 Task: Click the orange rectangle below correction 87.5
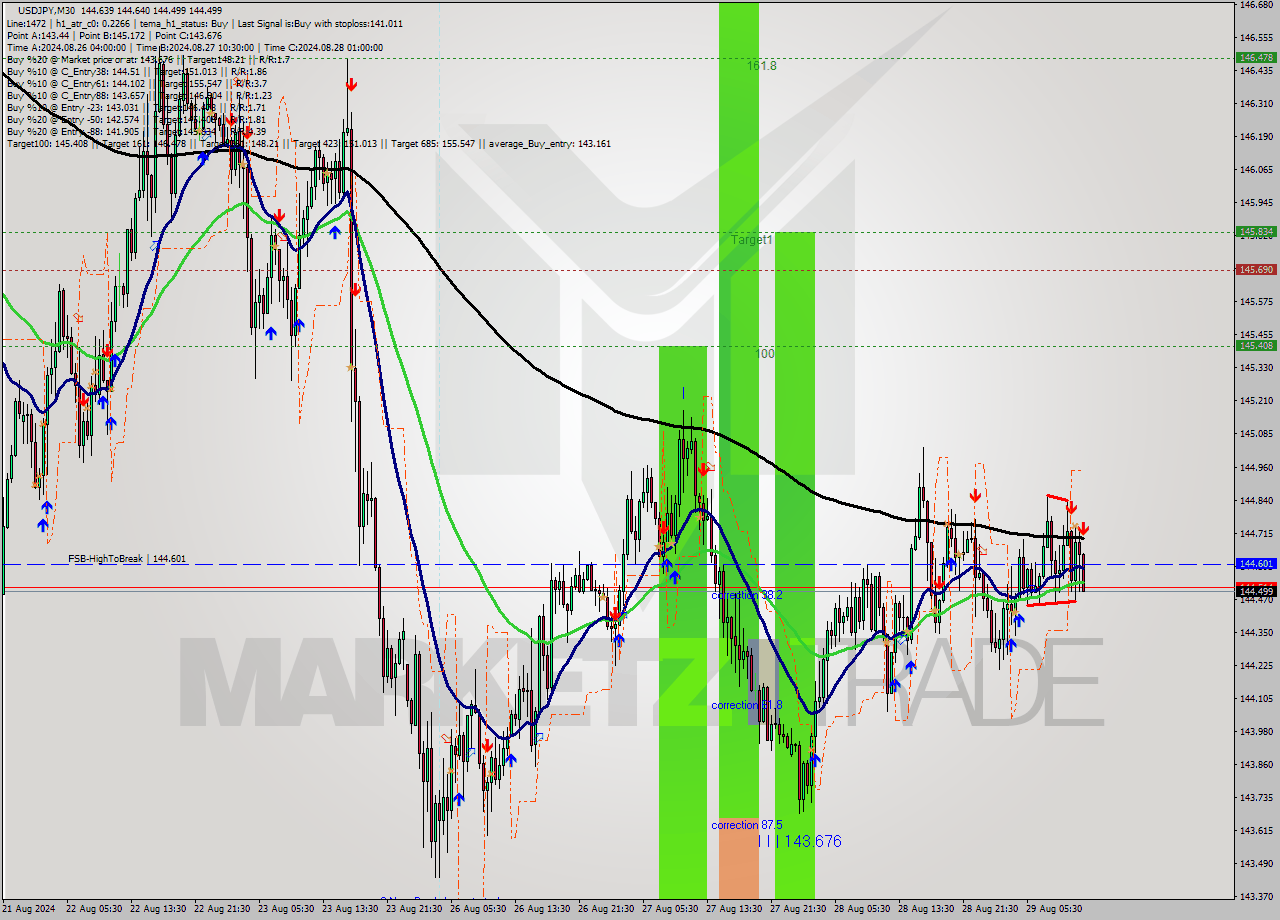pos(739,858)
